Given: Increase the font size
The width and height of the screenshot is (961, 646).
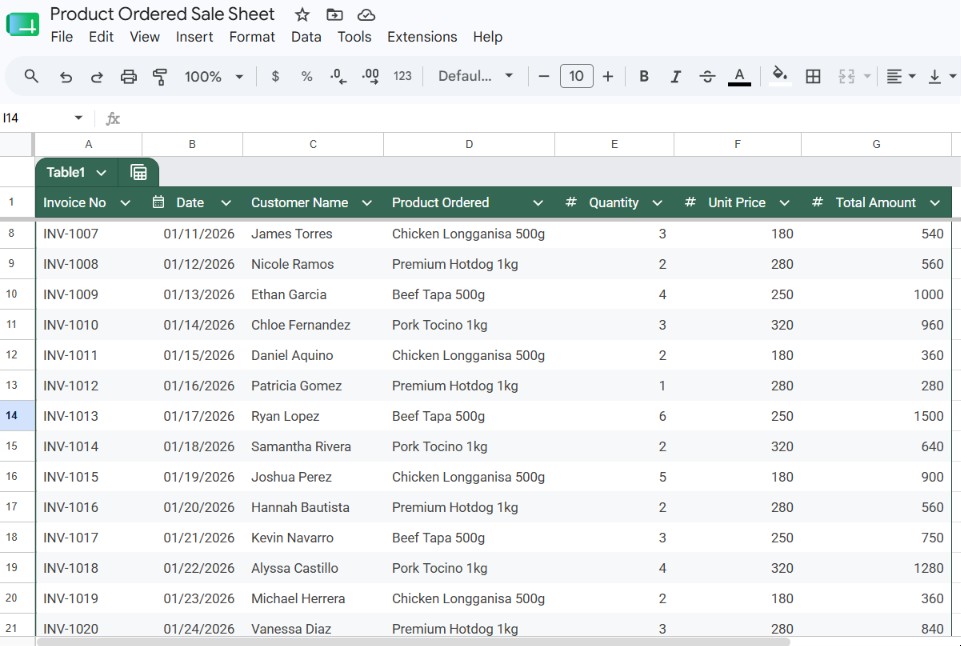Looking at the screenshot, I should [x=607, y=76].
